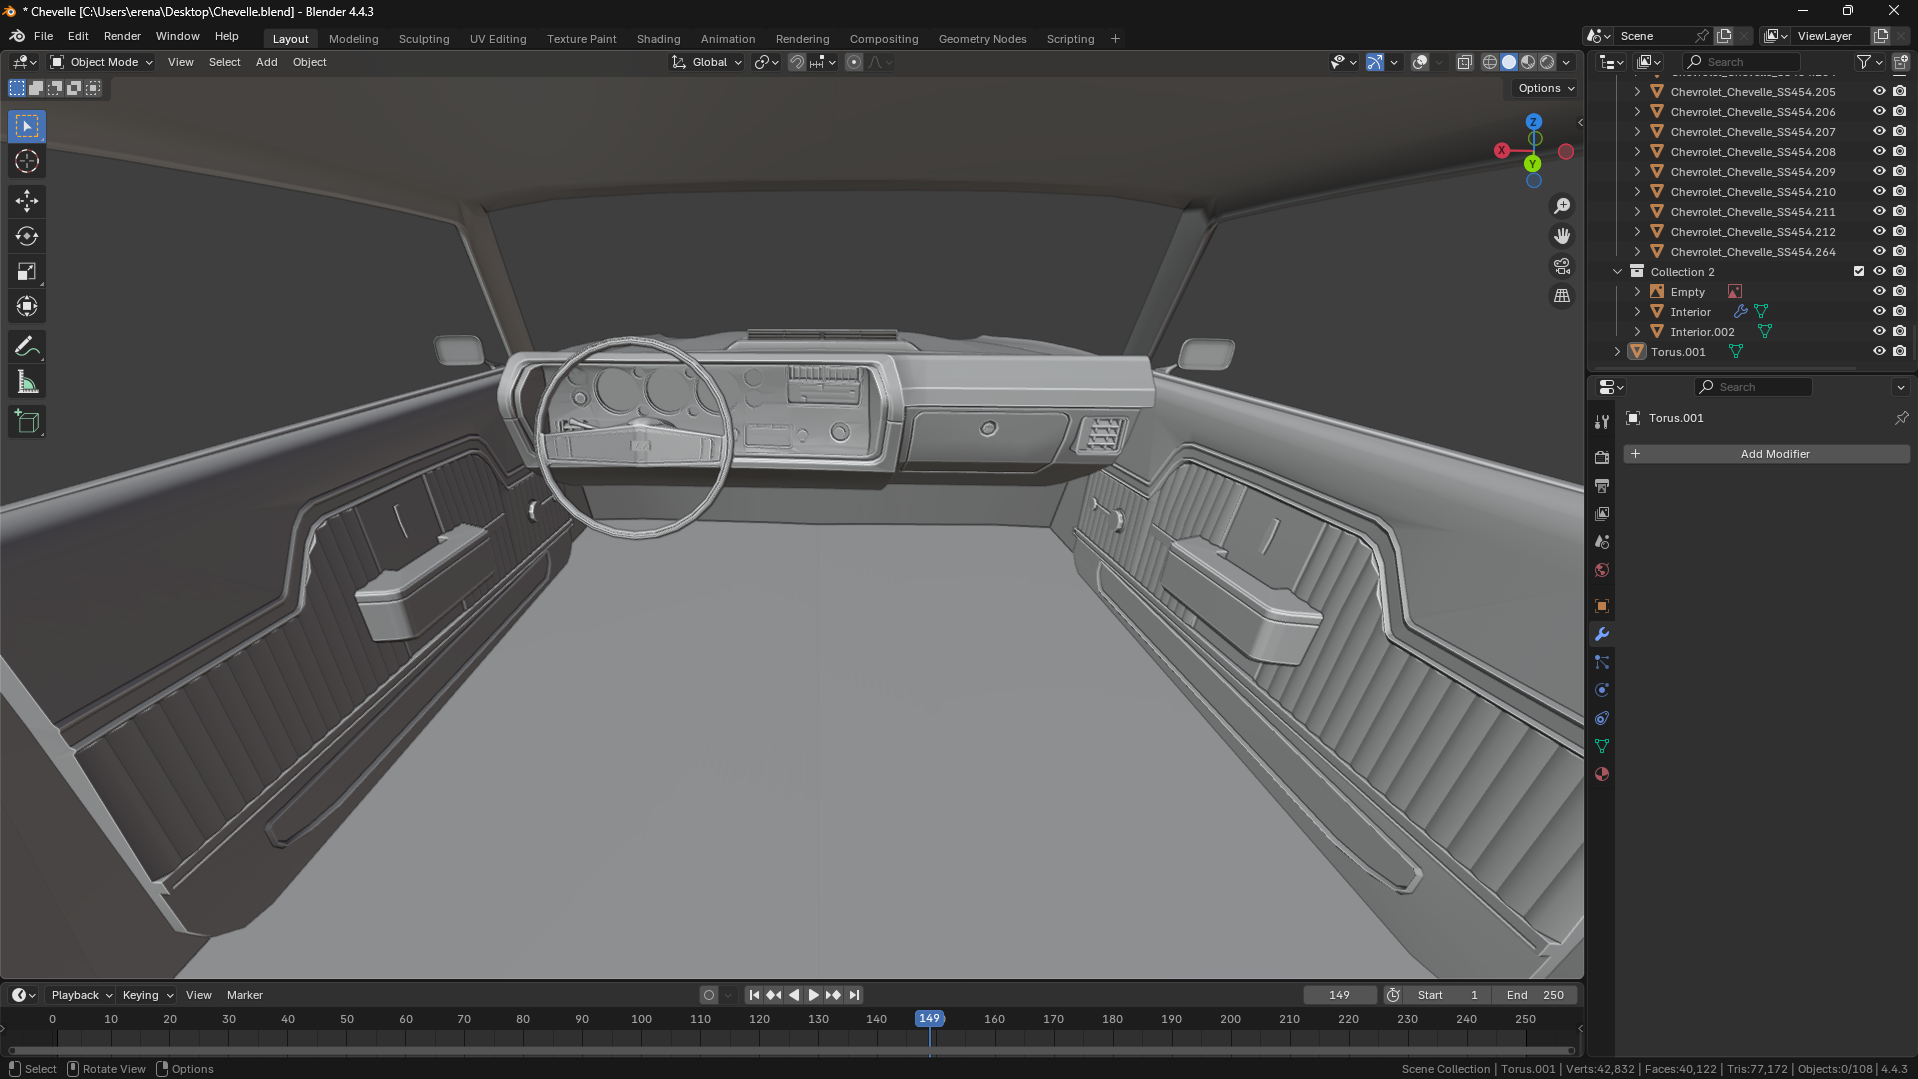
Task: Open the viewport Add menu
Action: coord(266,62)
